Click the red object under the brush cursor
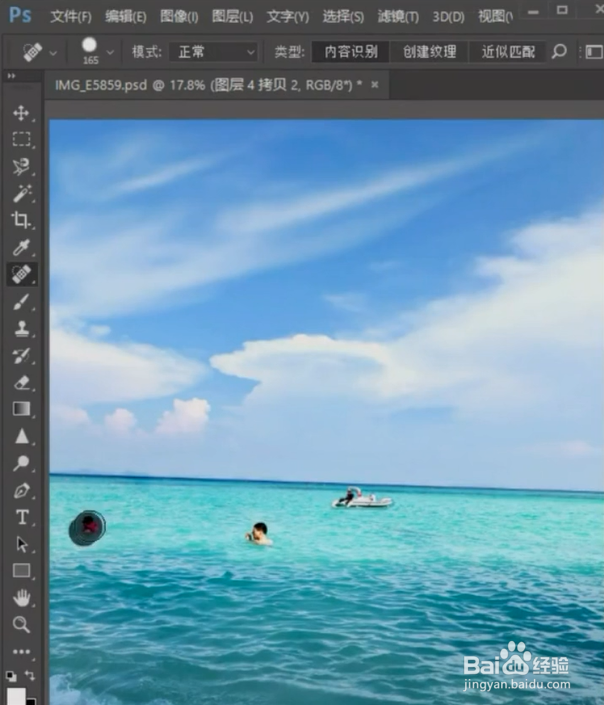Image resolution: width=604 pixels, height=705 pixels. [x=90, y=525]
